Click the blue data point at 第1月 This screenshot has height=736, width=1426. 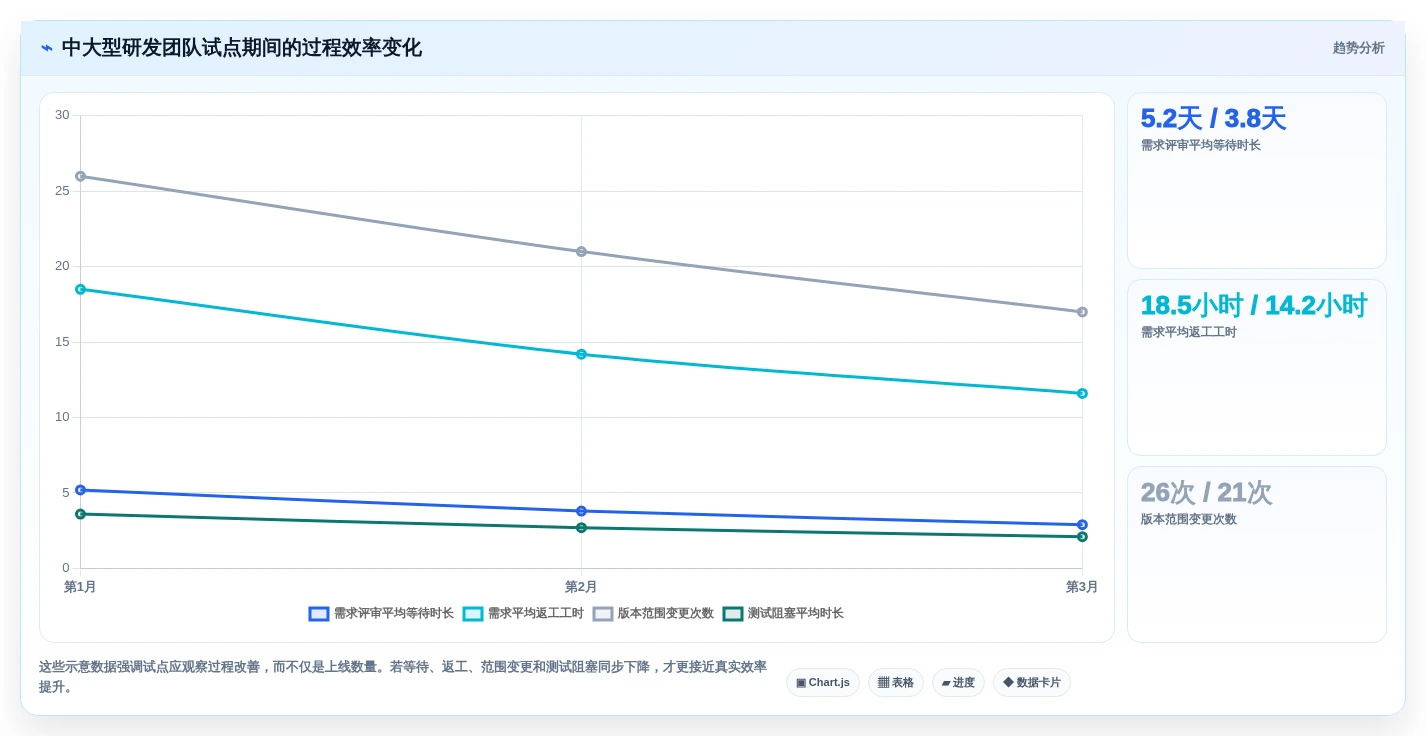[x=80, y=490]
